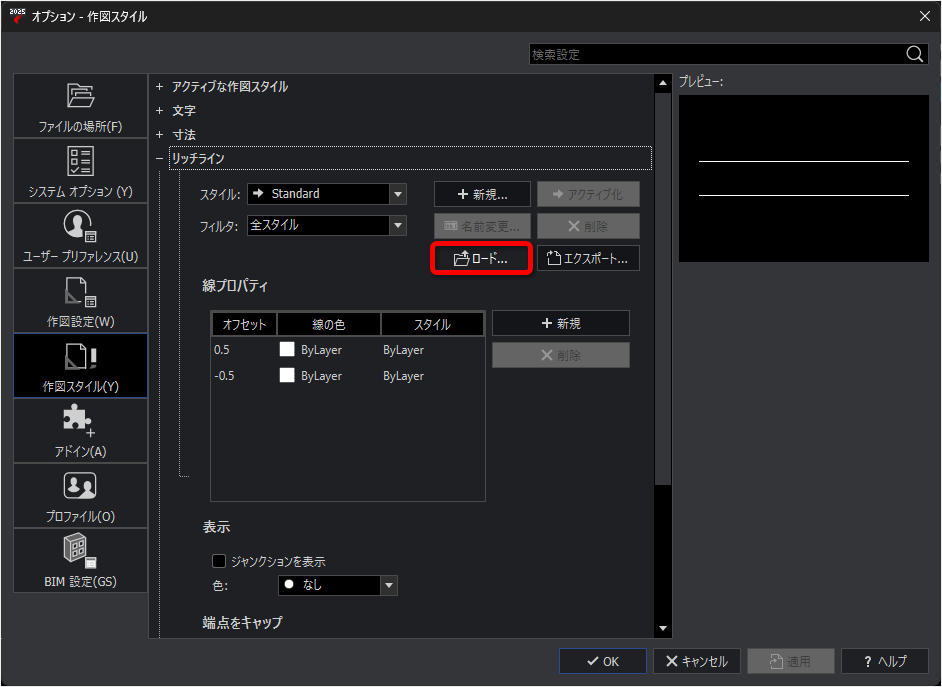This screenshot has height=687, width=942.
Task: Click white color swatch for offset 0.5
Action: (x=287, y=350)
